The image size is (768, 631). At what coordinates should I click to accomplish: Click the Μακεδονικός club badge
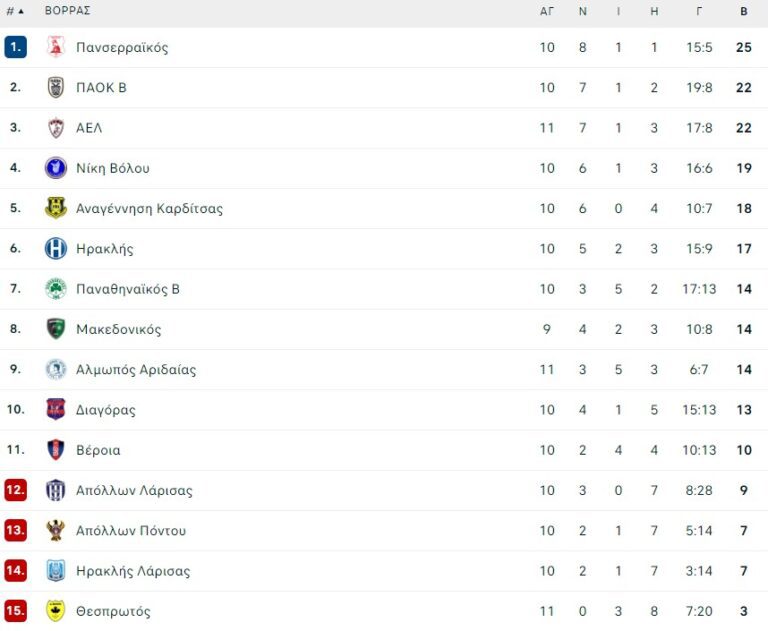tap(56, 329)
